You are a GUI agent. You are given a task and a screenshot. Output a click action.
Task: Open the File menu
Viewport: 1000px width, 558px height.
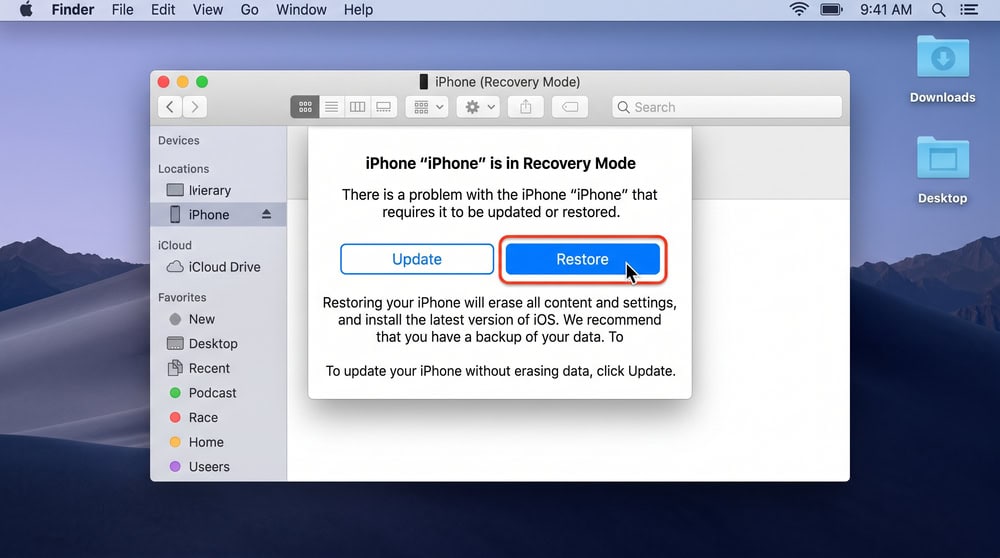(x=122, y=10)
